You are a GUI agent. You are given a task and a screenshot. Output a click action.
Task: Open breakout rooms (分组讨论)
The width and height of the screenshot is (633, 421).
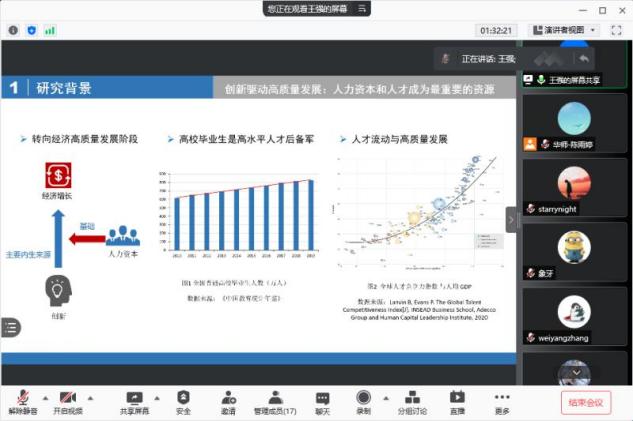412,400
